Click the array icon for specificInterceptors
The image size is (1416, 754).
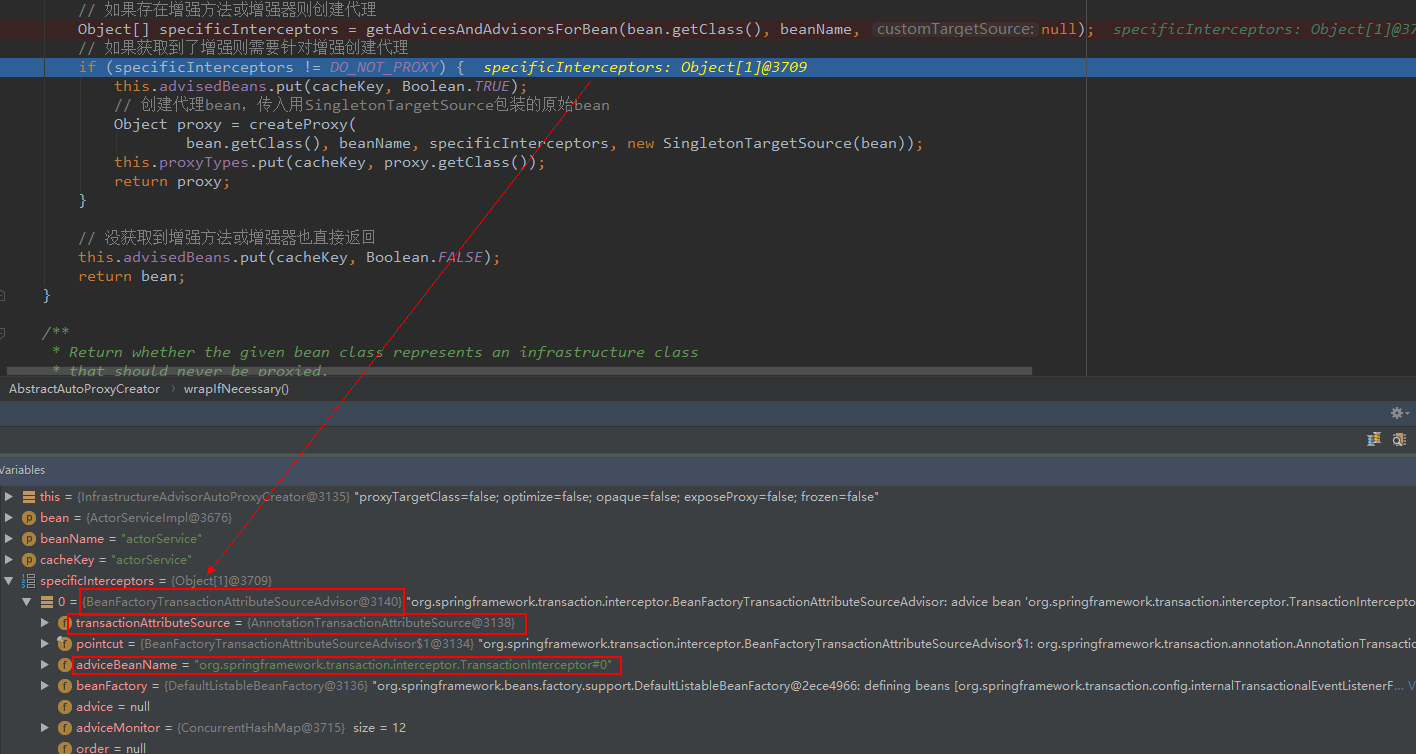coord(28,581)
